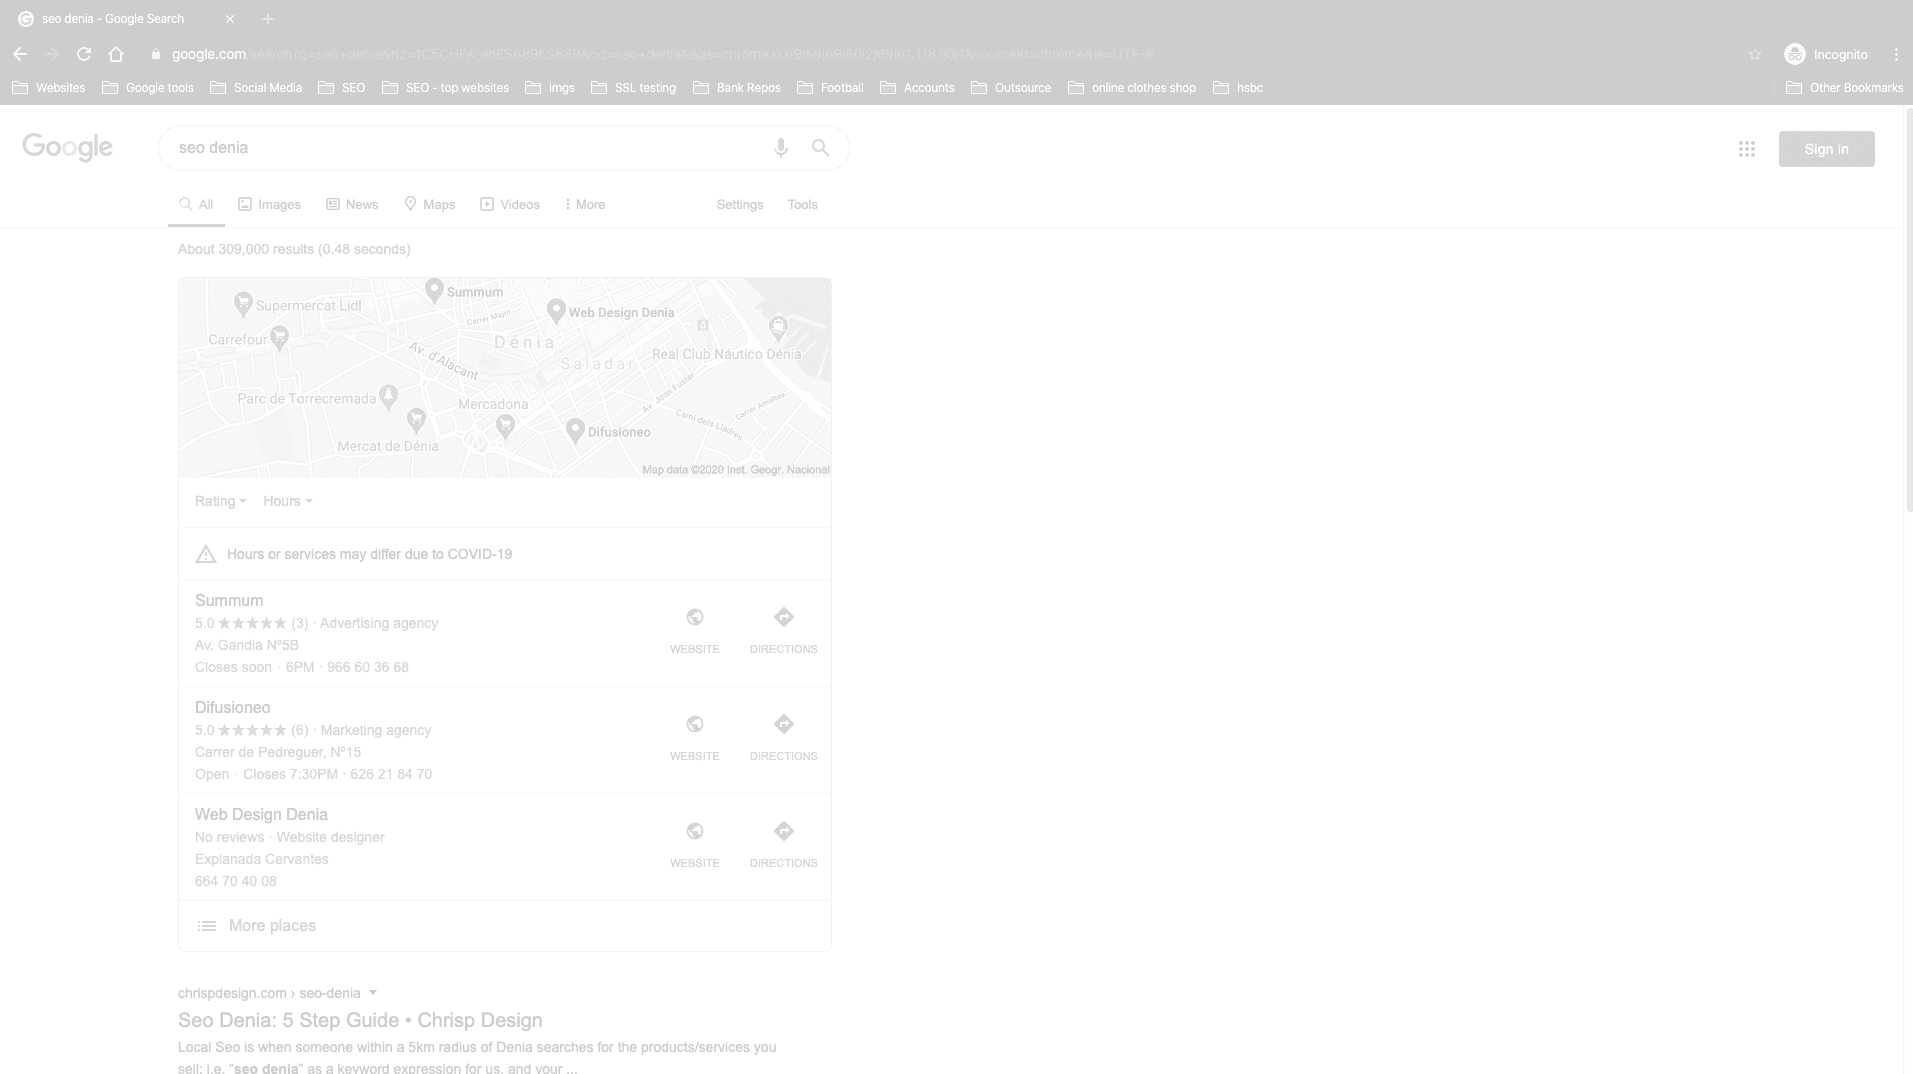The height and width of the screenshot is (1074, 1913).
Task: Open the SSL testing bookmark folder
Action: coord(634,88)
